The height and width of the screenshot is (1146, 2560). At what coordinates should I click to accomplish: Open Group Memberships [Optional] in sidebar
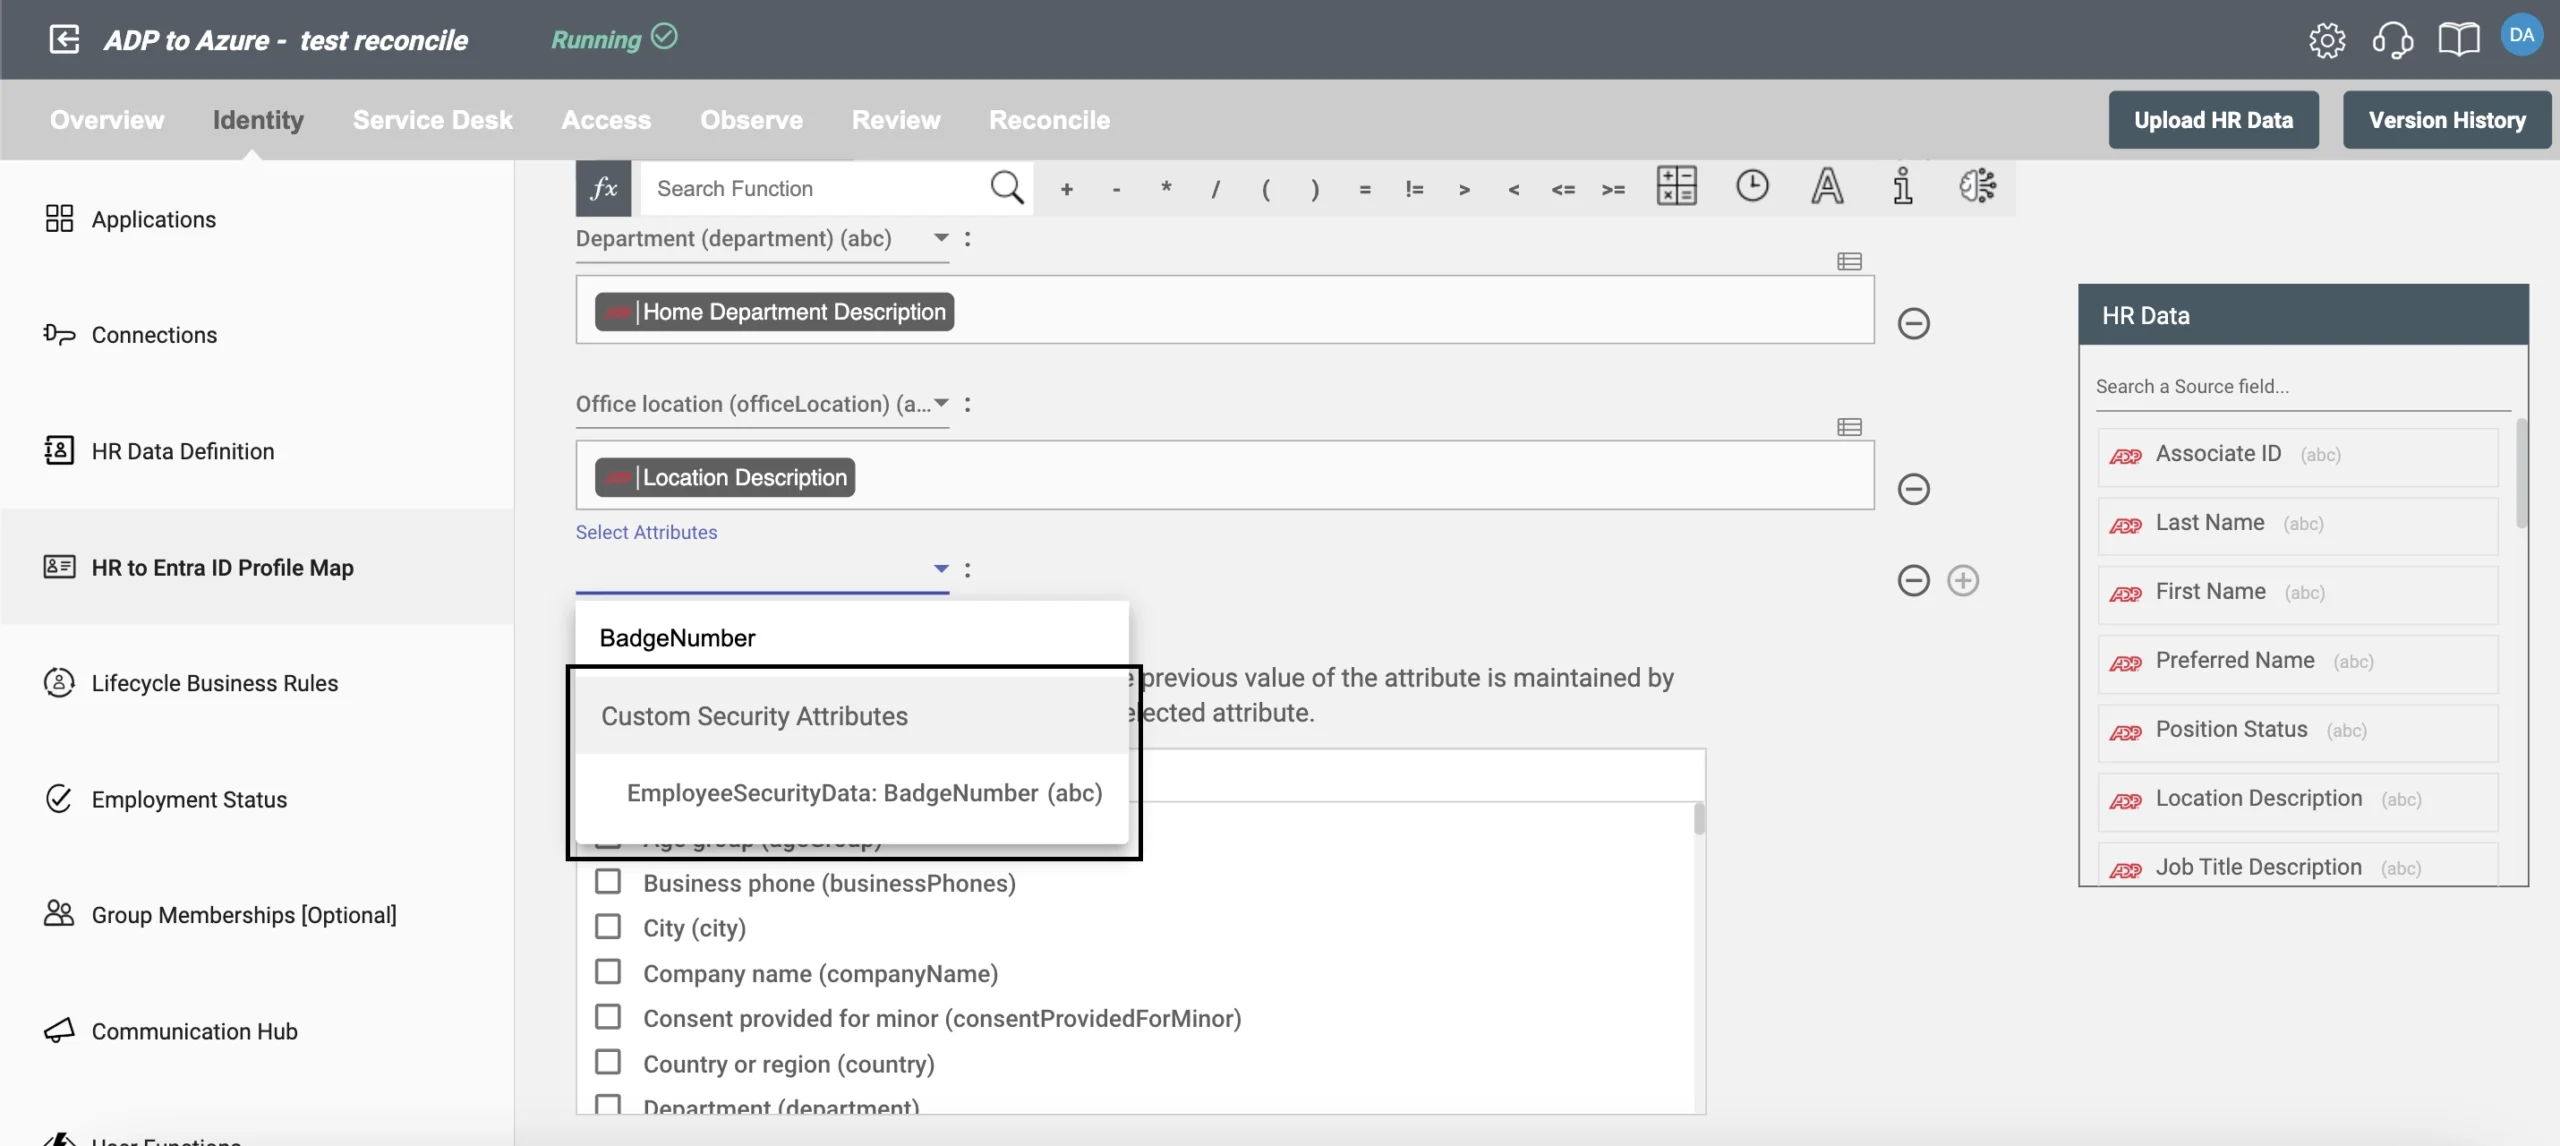256,915
